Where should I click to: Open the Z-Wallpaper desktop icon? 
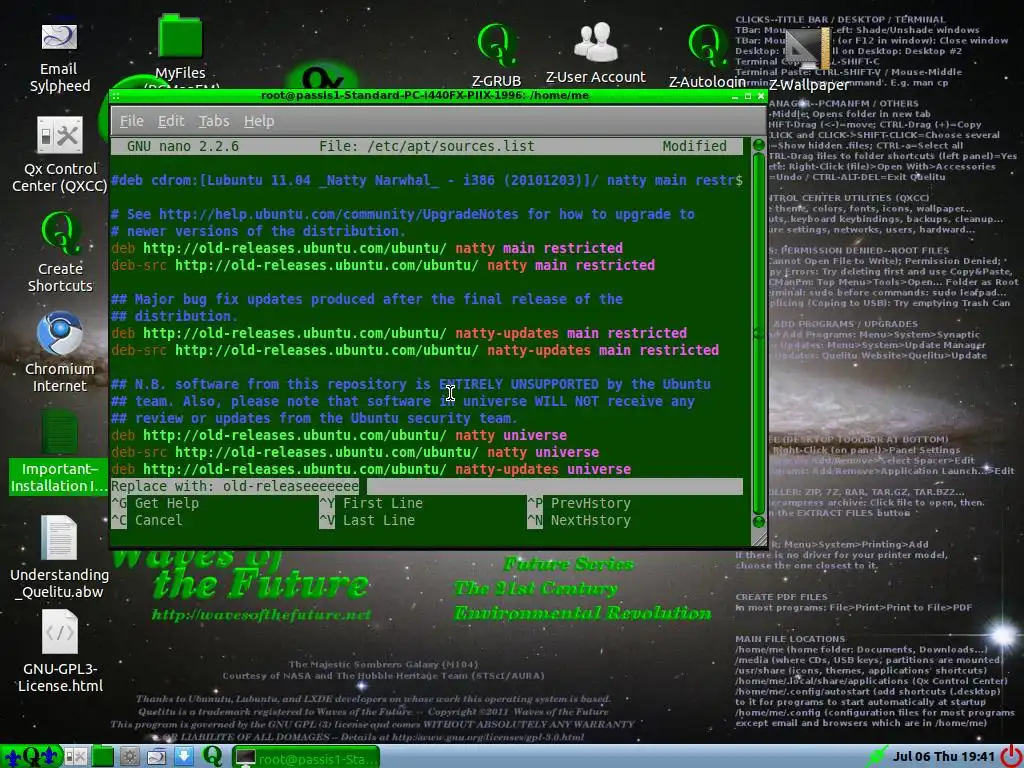(808, 60)
